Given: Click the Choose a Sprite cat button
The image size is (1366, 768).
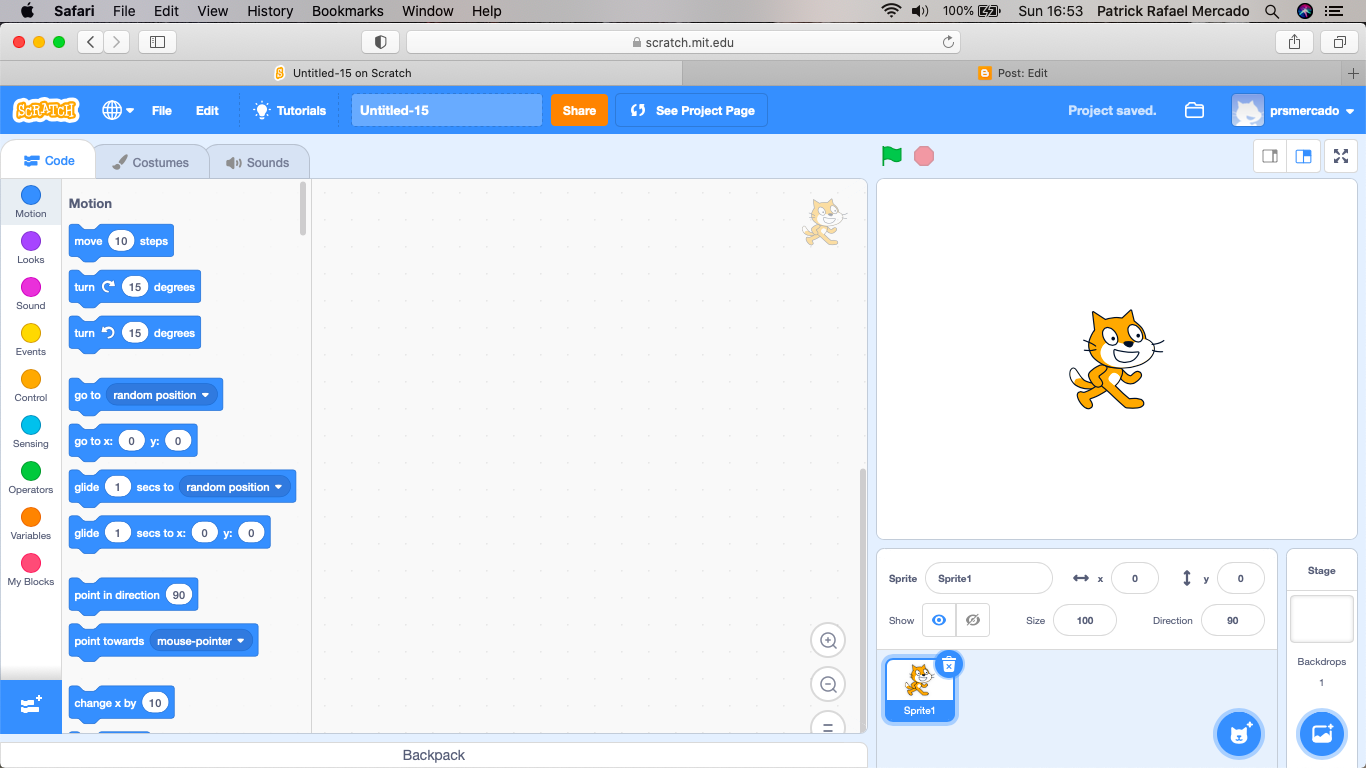Looking at the screenshot, I should click(1239, 734).
